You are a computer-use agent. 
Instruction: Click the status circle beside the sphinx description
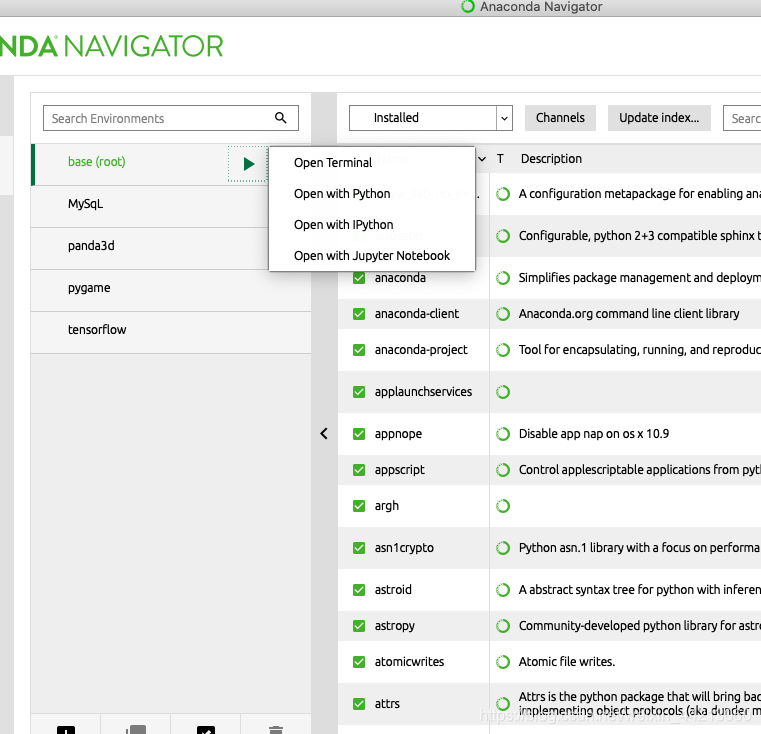click(x=503, y=236)
